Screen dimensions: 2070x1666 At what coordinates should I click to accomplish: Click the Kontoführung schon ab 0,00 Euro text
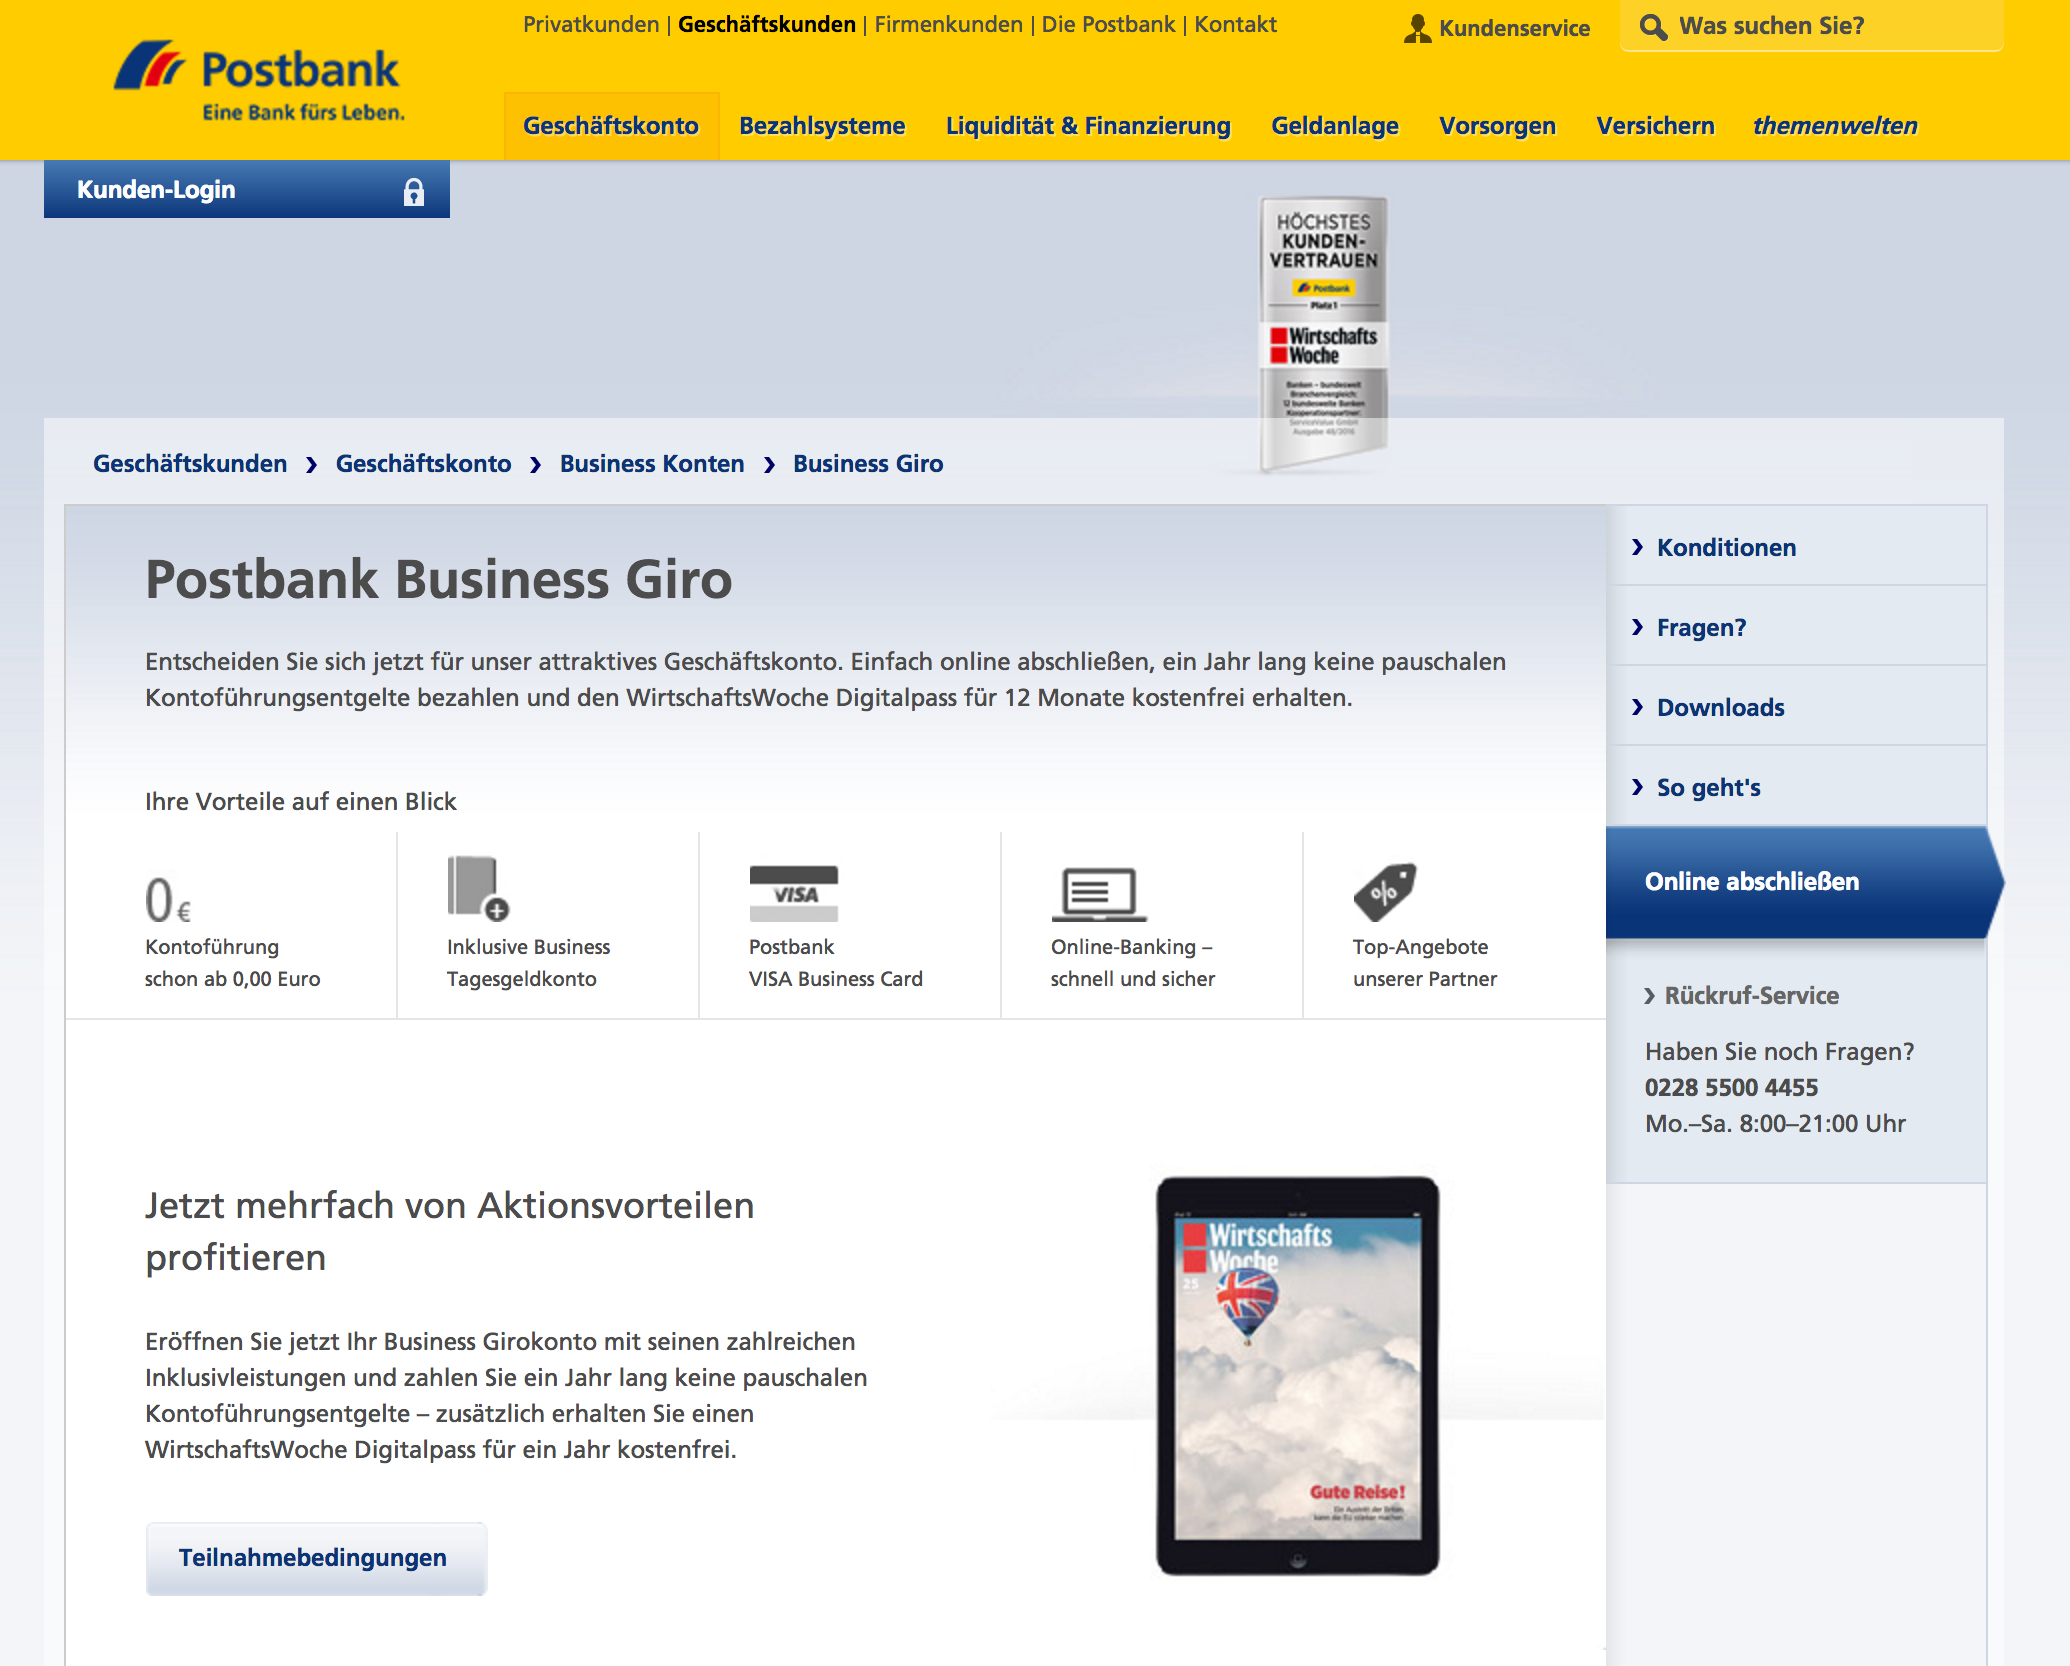click(x=232, y=963)
